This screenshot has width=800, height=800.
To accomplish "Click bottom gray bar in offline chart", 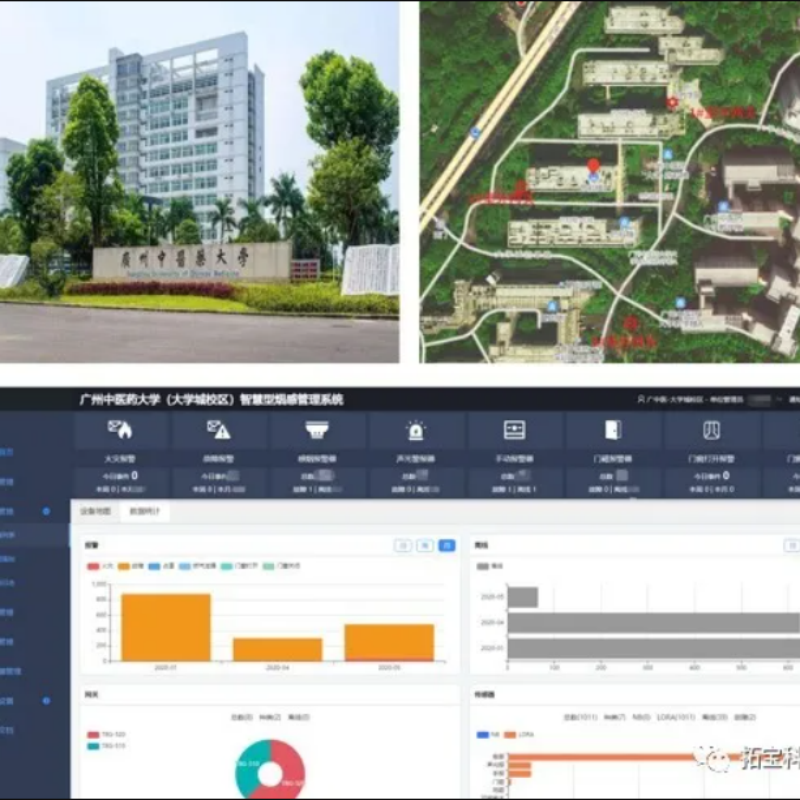I will pyautogui.click(x=654, y=648).
